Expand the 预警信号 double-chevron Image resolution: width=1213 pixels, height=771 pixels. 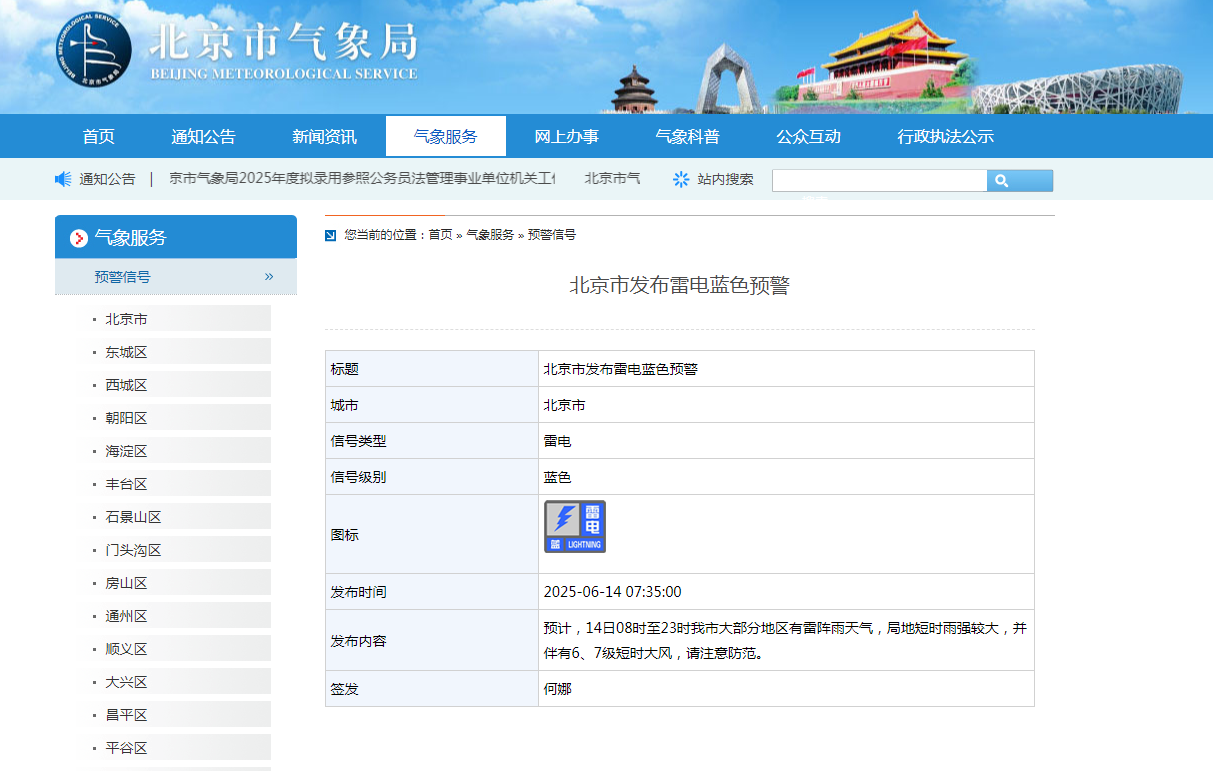(x=269, y=276)
